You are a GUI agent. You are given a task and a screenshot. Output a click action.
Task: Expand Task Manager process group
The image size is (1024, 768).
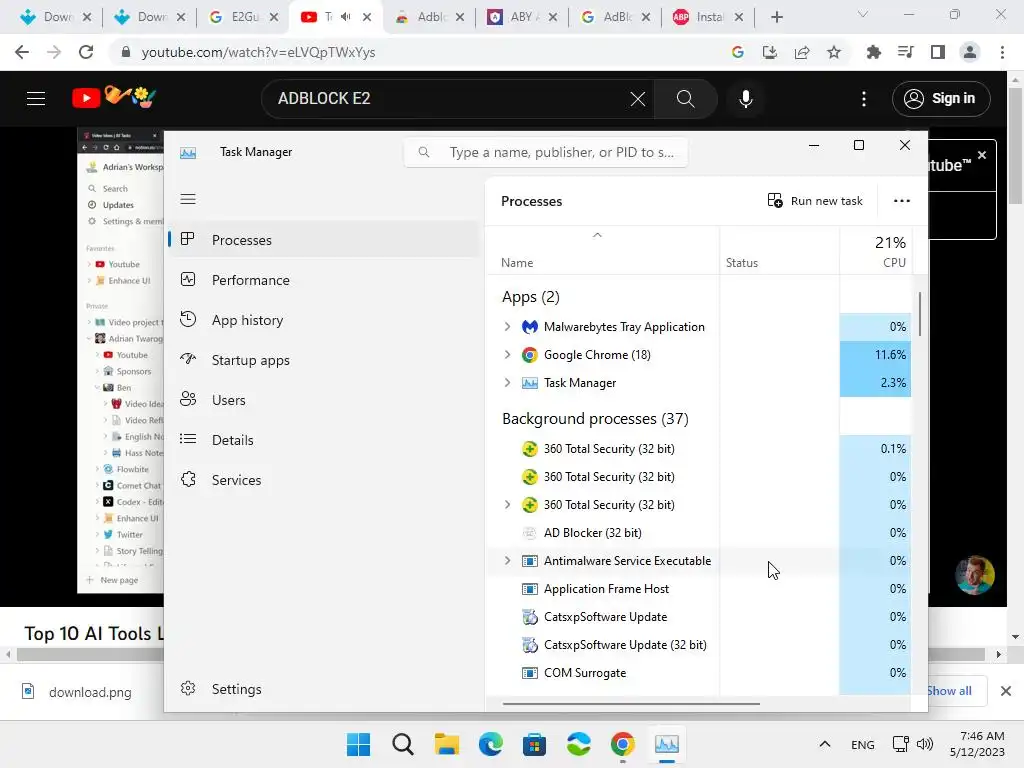tap(507, 383)
